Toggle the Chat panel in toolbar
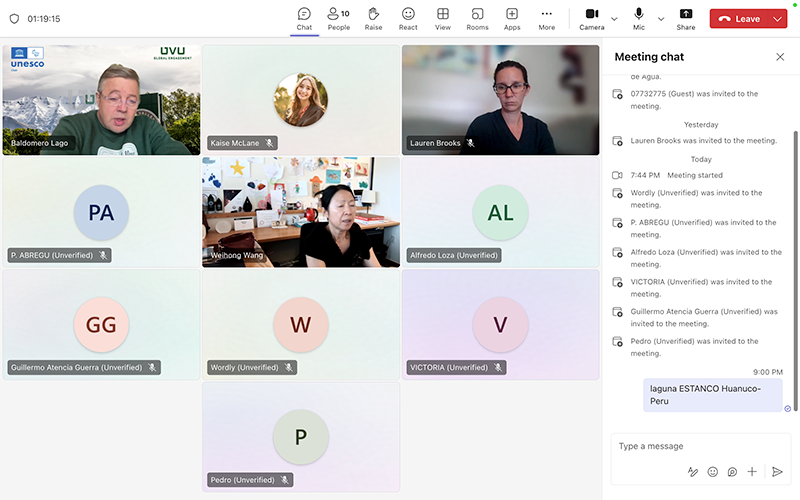Screen dimensions: 800x500 (304, 18)
